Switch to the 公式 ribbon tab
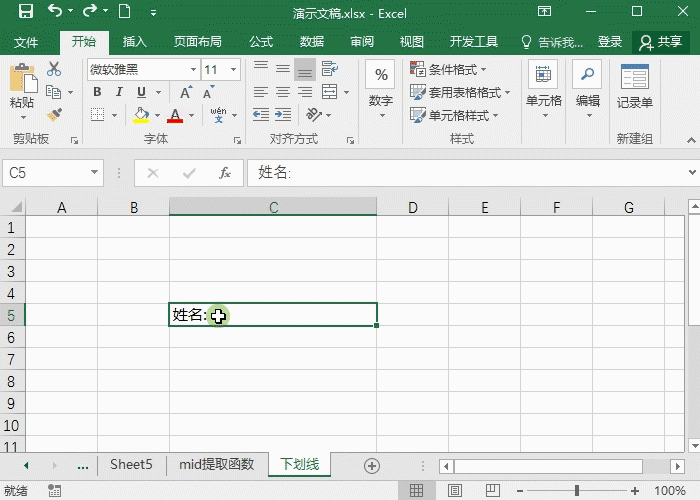The height and width of the screenshot is (500, 700). [261, 42]
